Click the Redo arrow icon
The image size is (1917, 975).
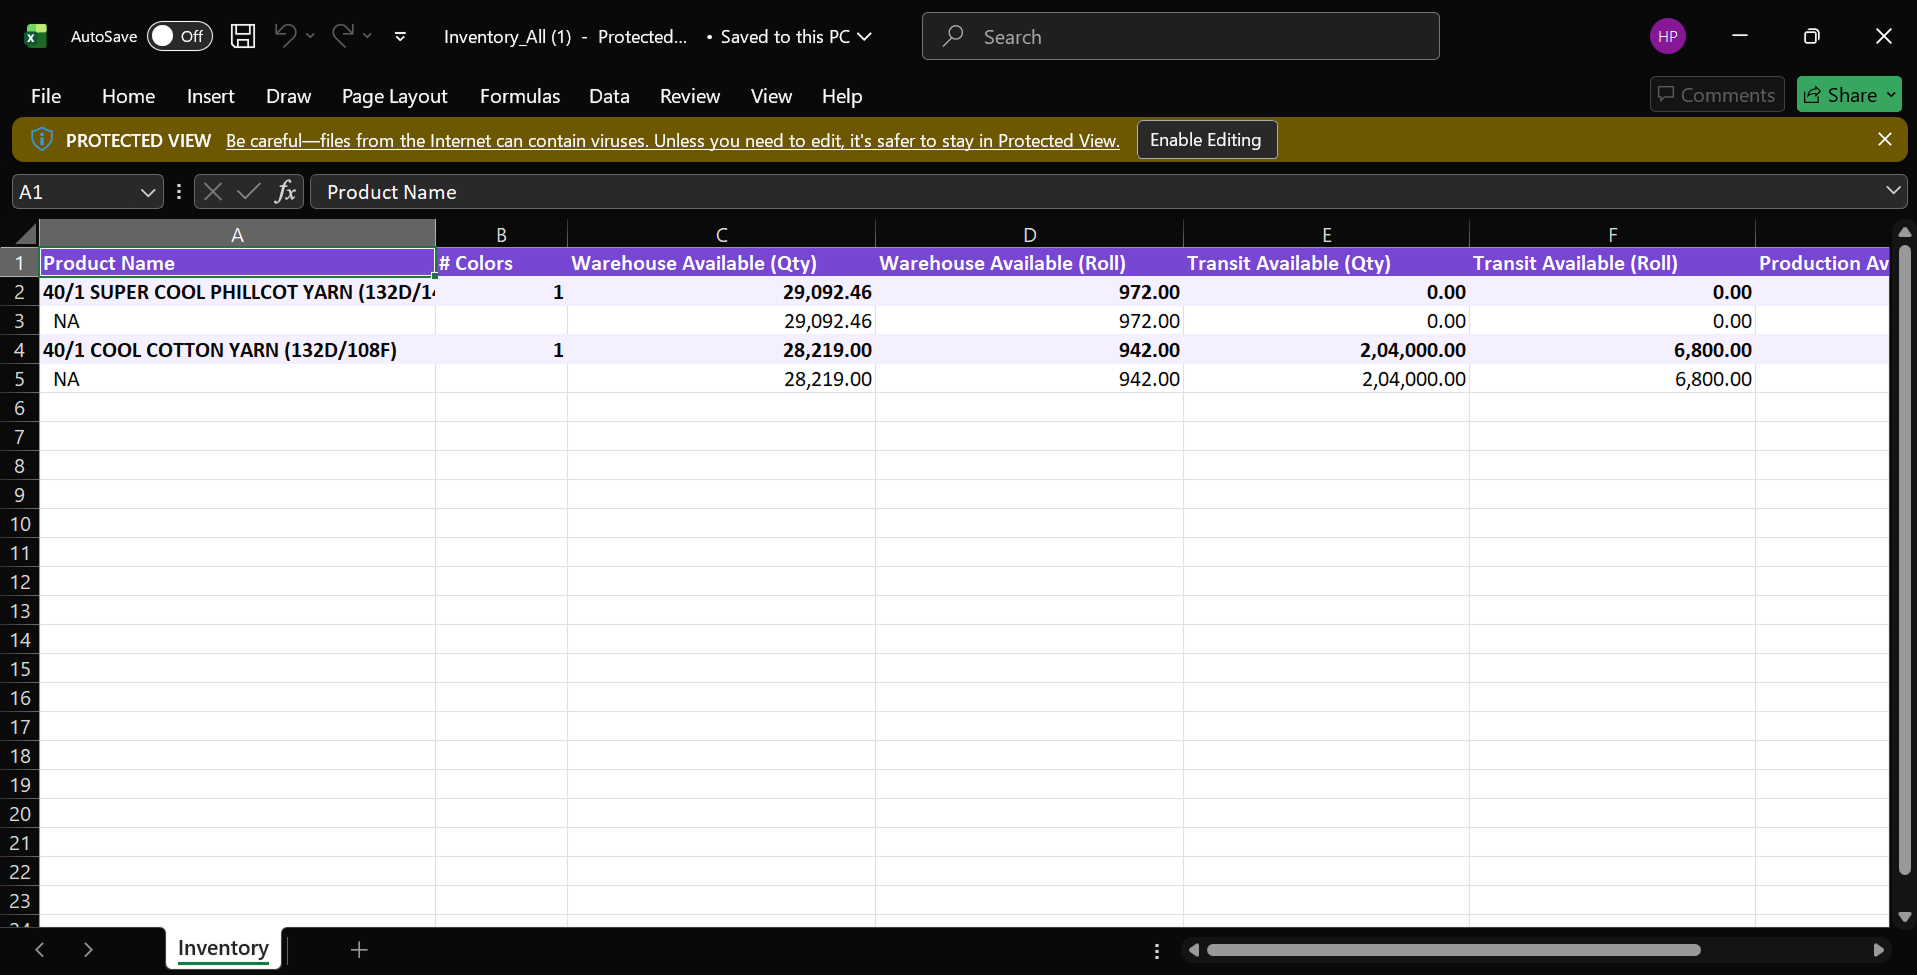point(343,36)
